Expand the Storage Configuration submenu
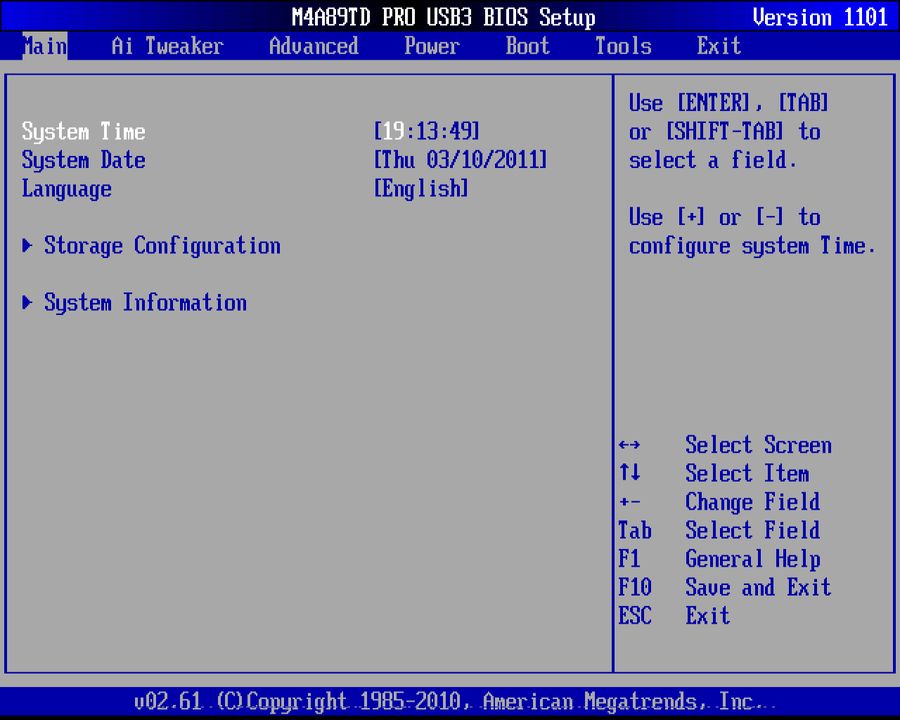 click(162, 246)
